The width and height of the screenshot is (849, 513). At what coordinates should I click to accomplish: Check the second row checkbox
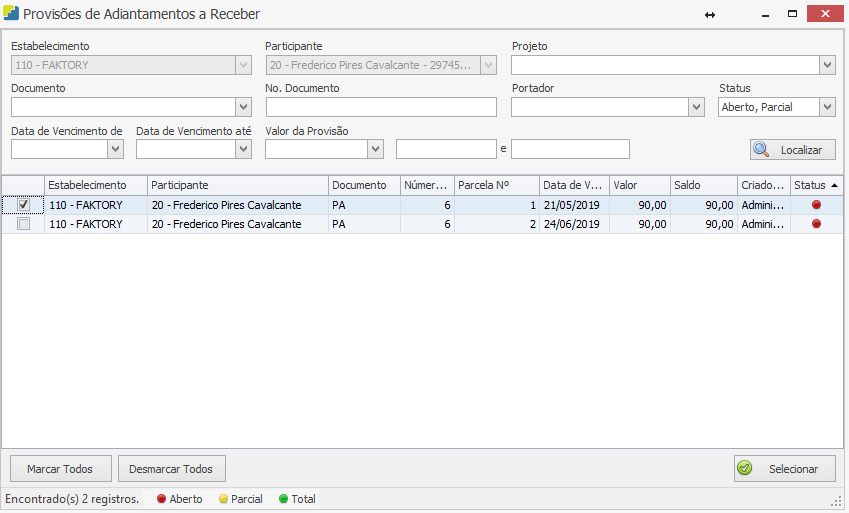click(24, 224)
